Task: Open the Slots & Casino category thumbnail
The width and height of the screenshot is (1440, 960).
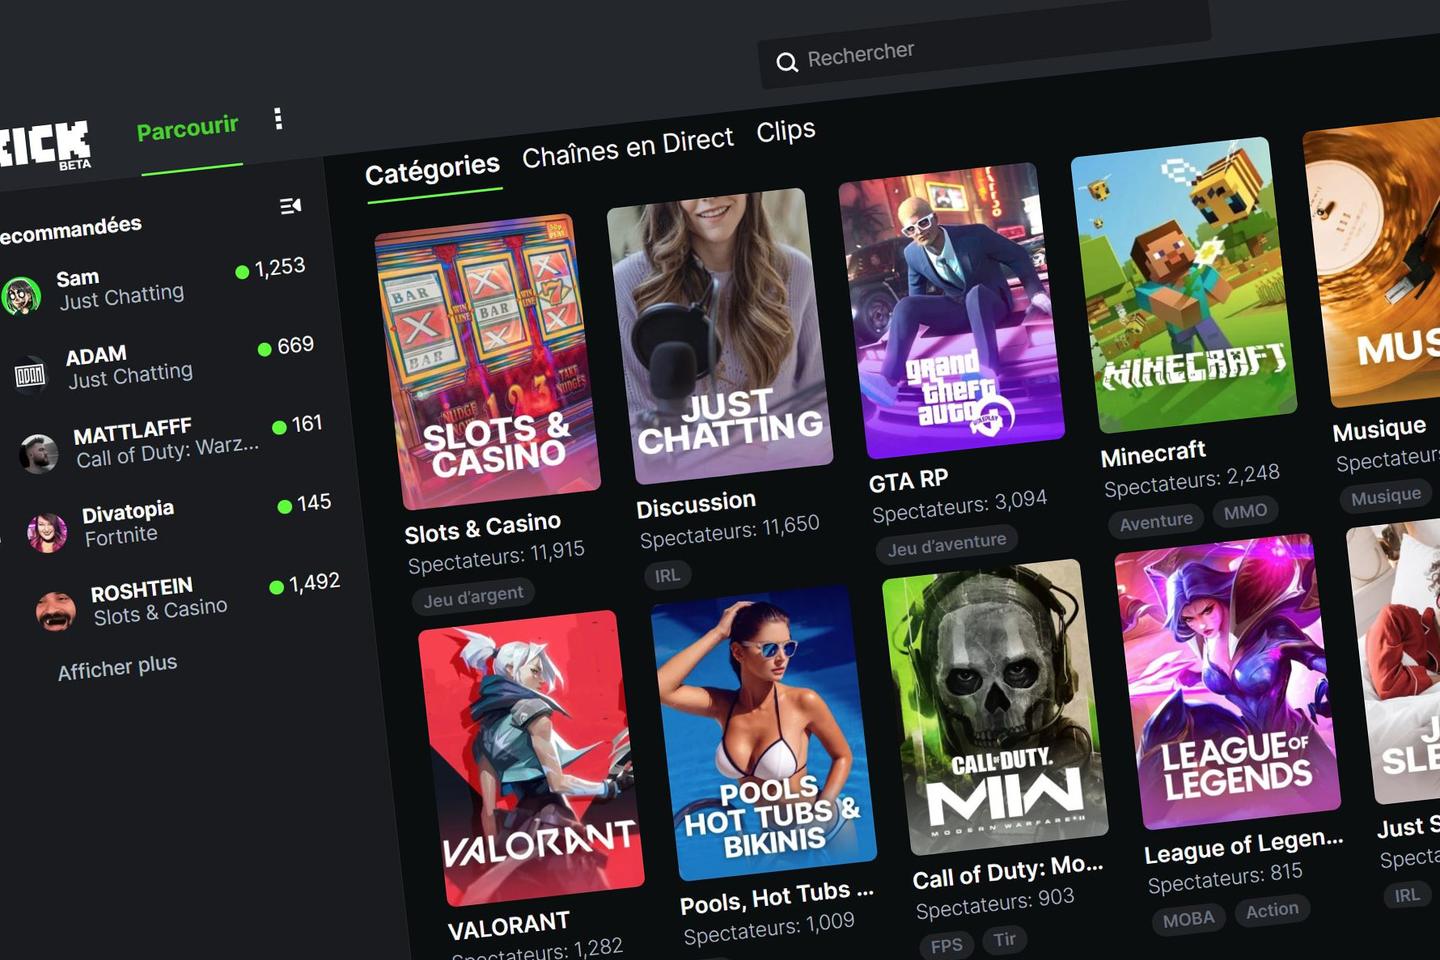Action: pyautogui.click(x=487, y=361)
